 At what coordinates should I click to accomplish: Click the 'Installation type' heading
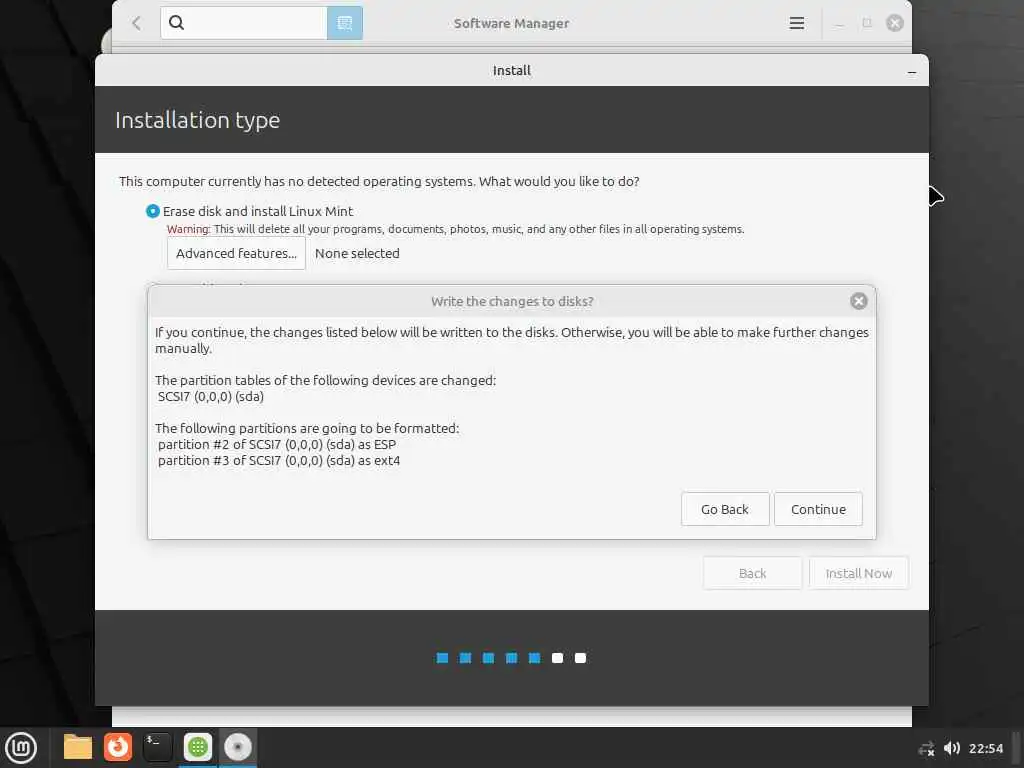coord(197,120)
